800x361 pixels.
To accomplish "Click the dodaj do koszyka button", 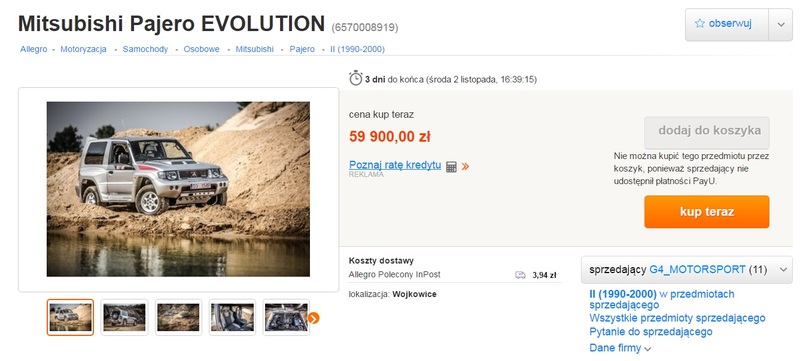I will click(x=707, y=132).
